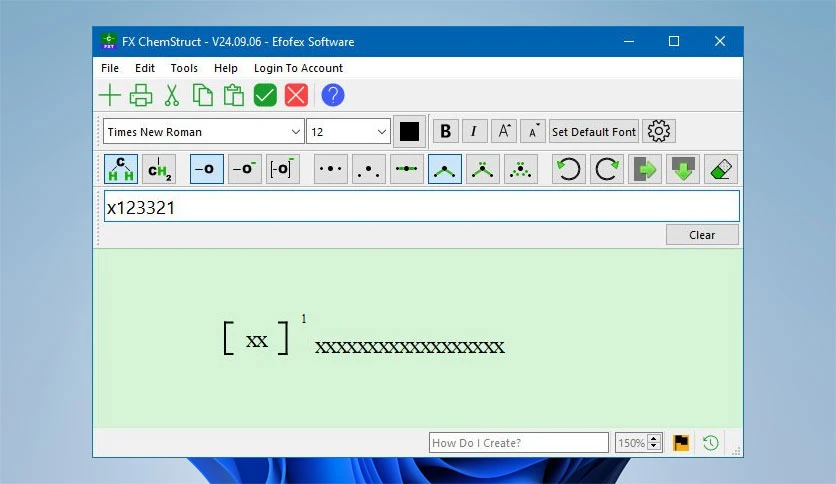Click the long xxxxxxxx text in canvas
The height and width of the screenshot is (484, 836).
click(409, 347)
